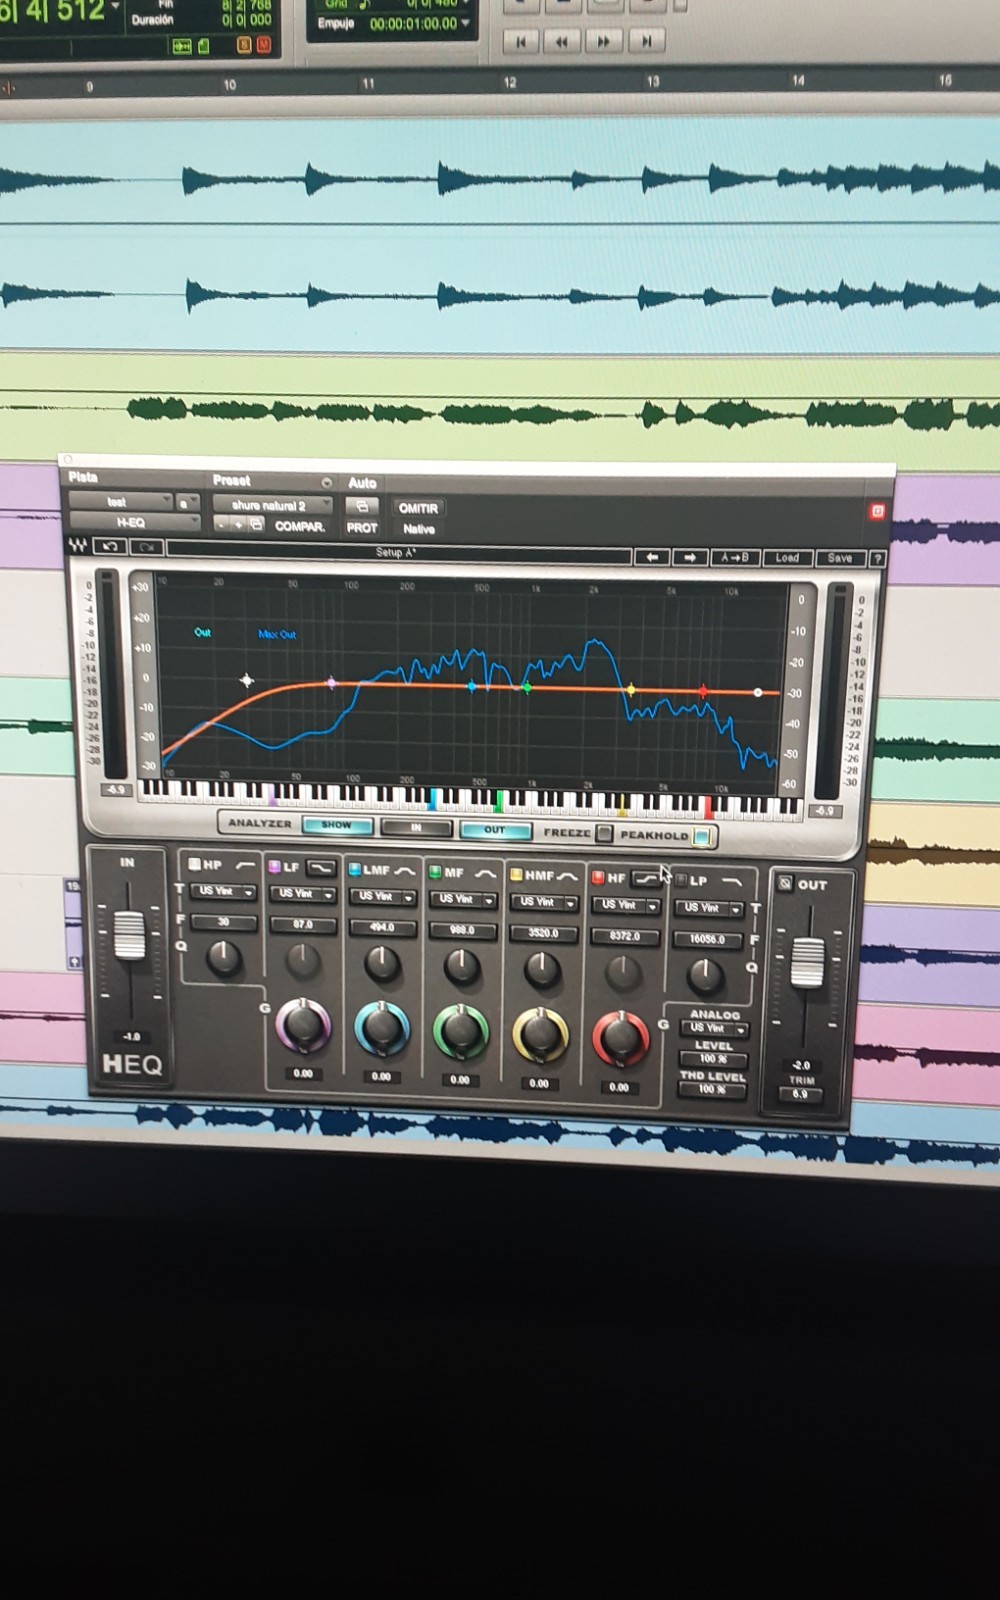This screenshot has height=1600, width=1000.
Task: Toggle analyzer IN button
Action: (416, 828)
